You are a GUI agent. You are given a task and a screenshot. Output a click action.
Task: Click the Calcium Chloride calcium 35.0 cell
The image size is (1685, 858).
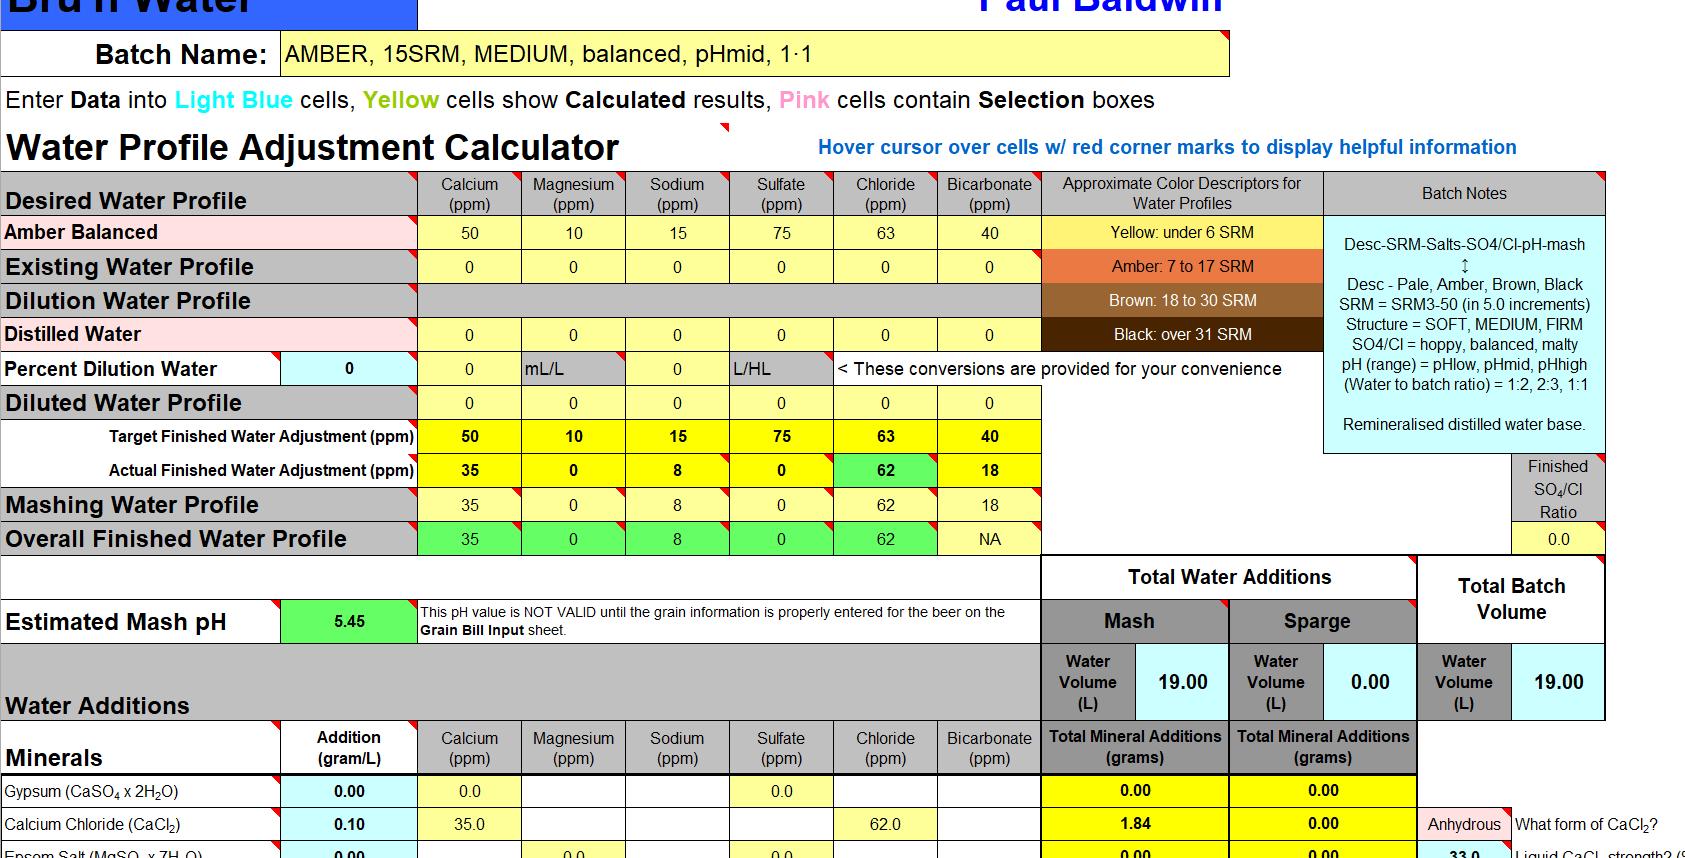coord(470,825)
